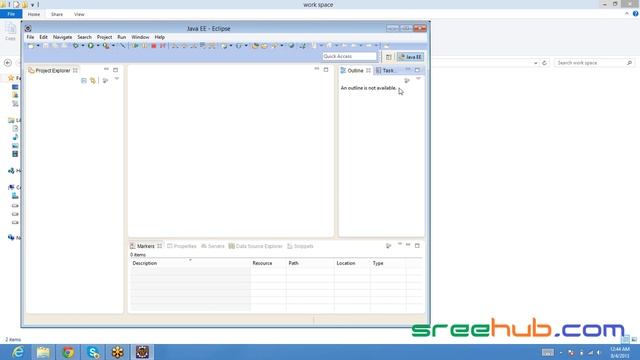
Task: Click Collapse All in Project Explorer
Action: [x=84, y=80]
